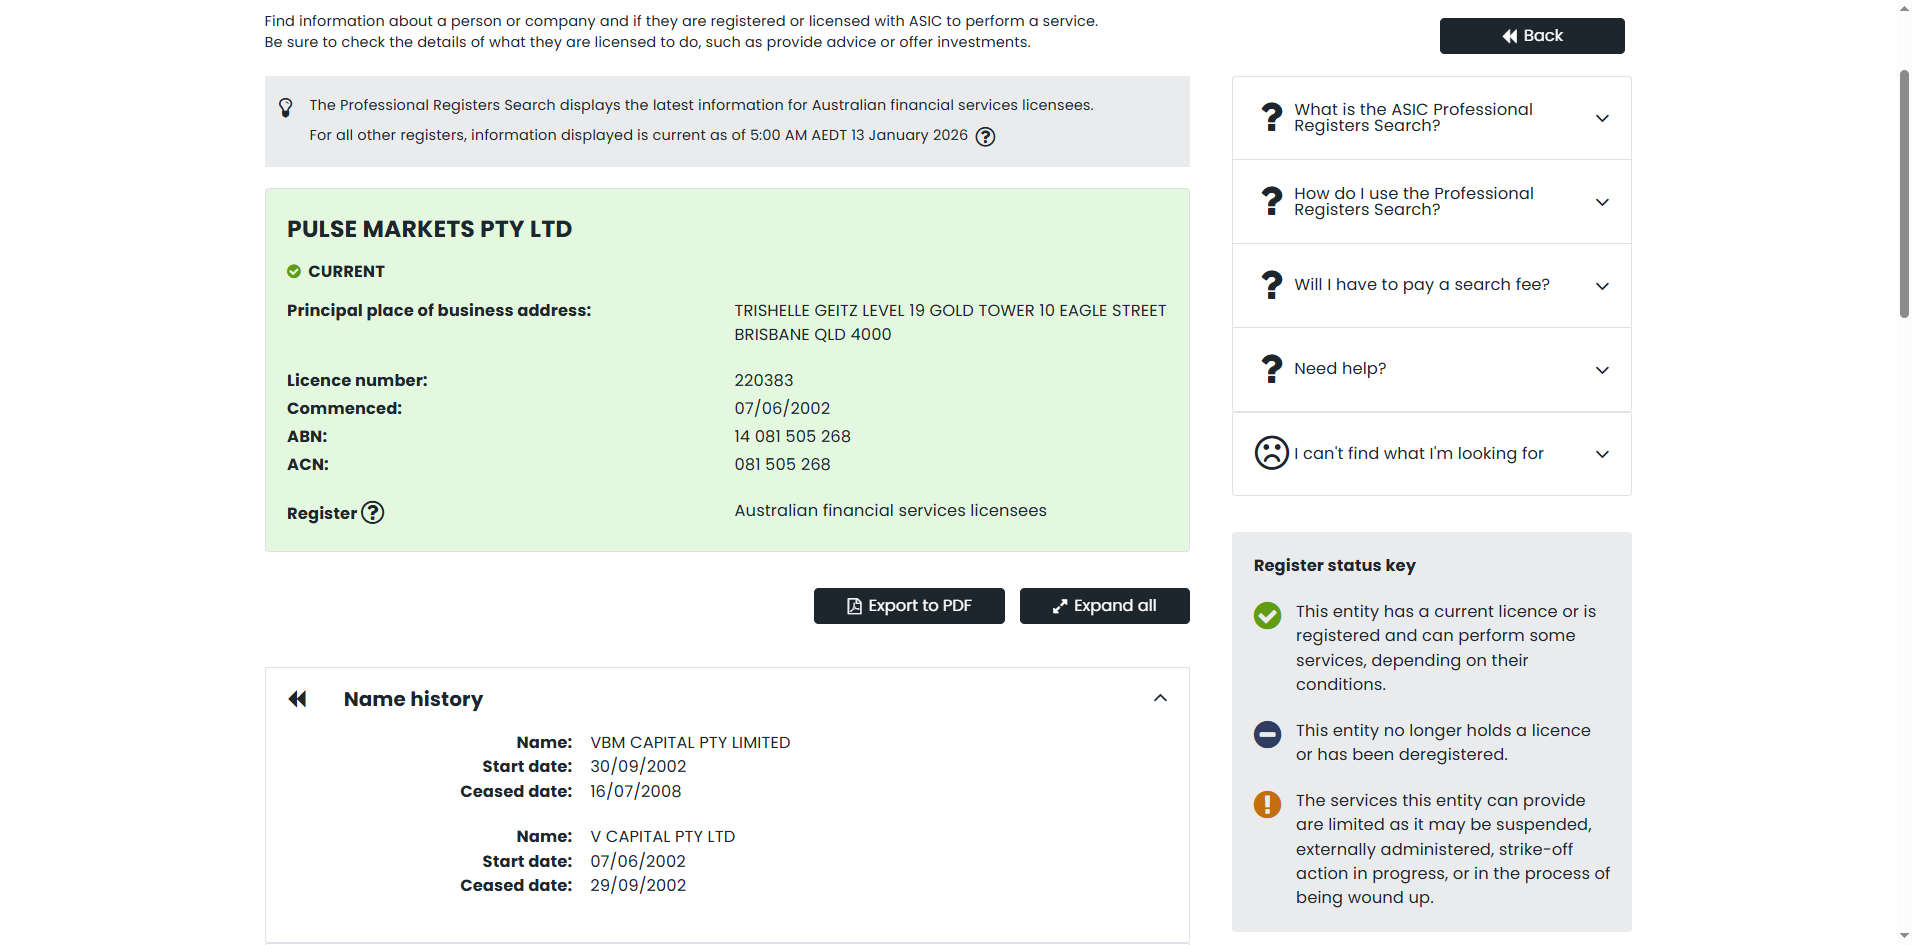This screenshot has height=945, width=1912.
Task: Click the PULSE MARKETS PTY LTD heading
Action: click(429, 229)
